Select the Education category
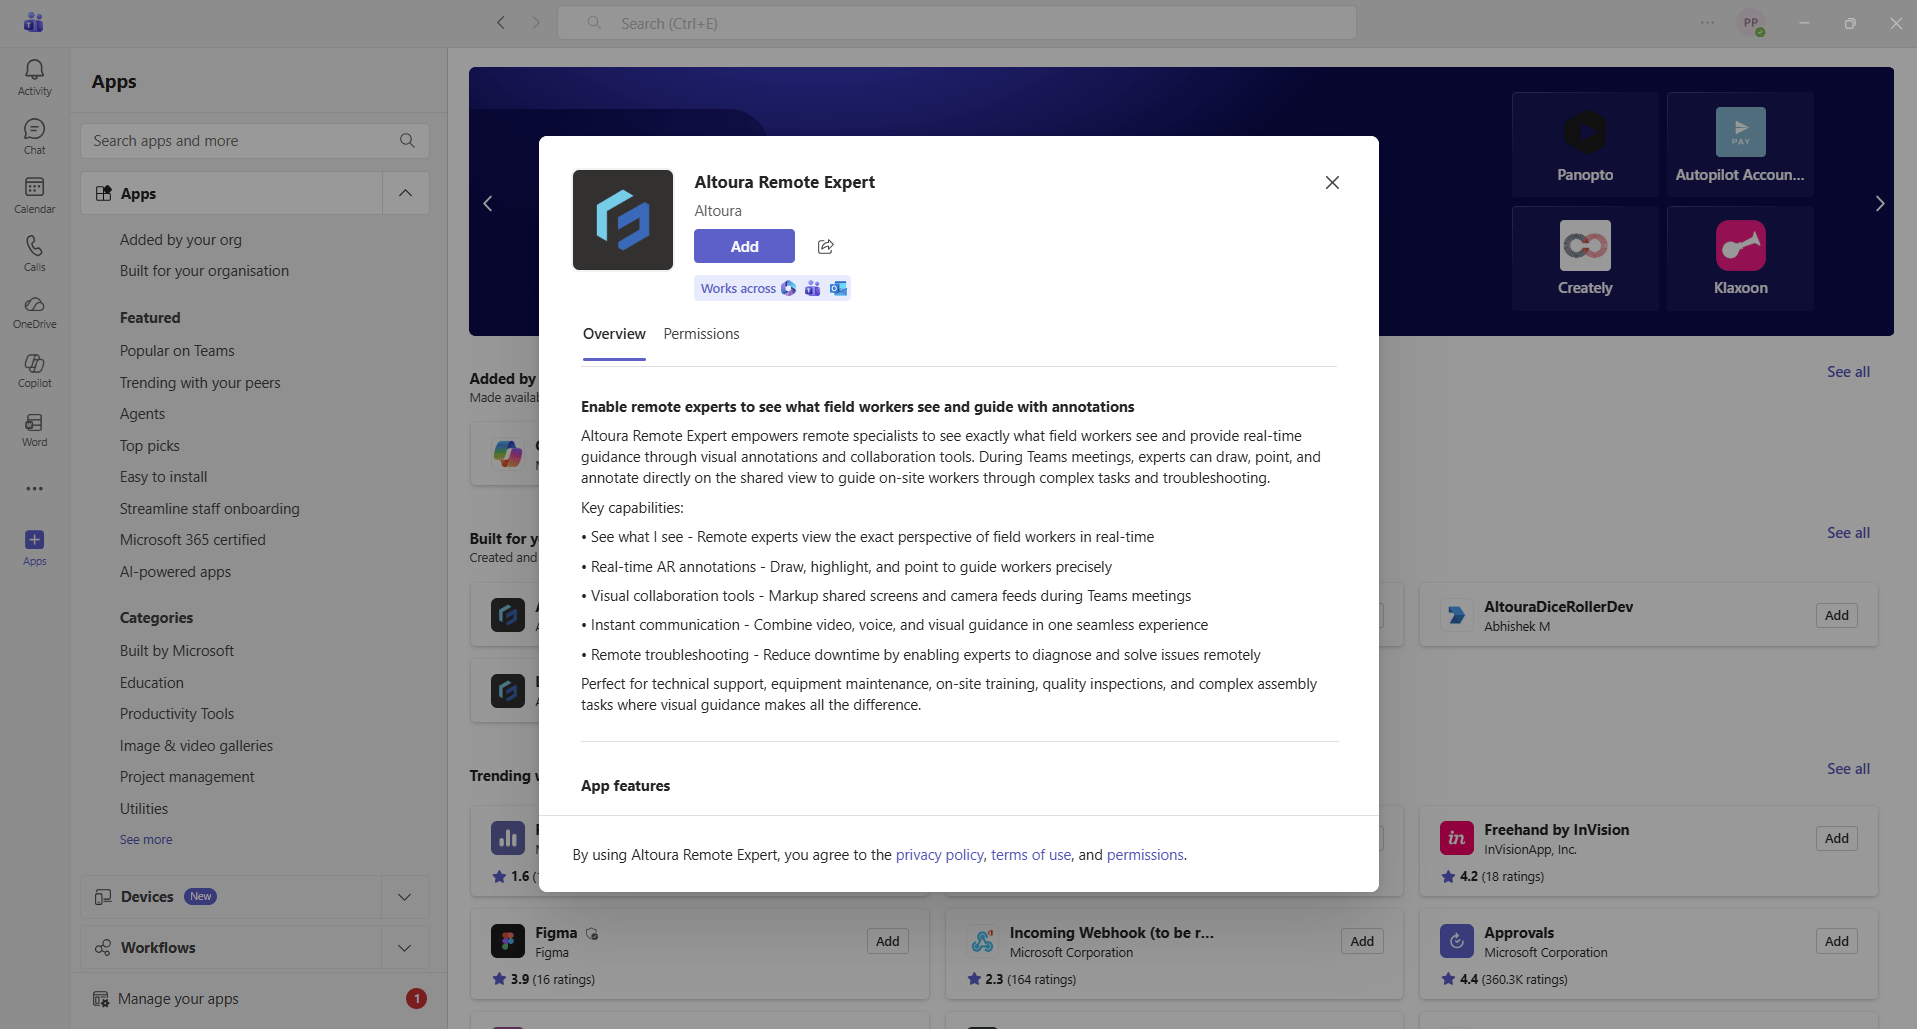The width and height of the screenshot is (1917, 1029). pos(152,683)
